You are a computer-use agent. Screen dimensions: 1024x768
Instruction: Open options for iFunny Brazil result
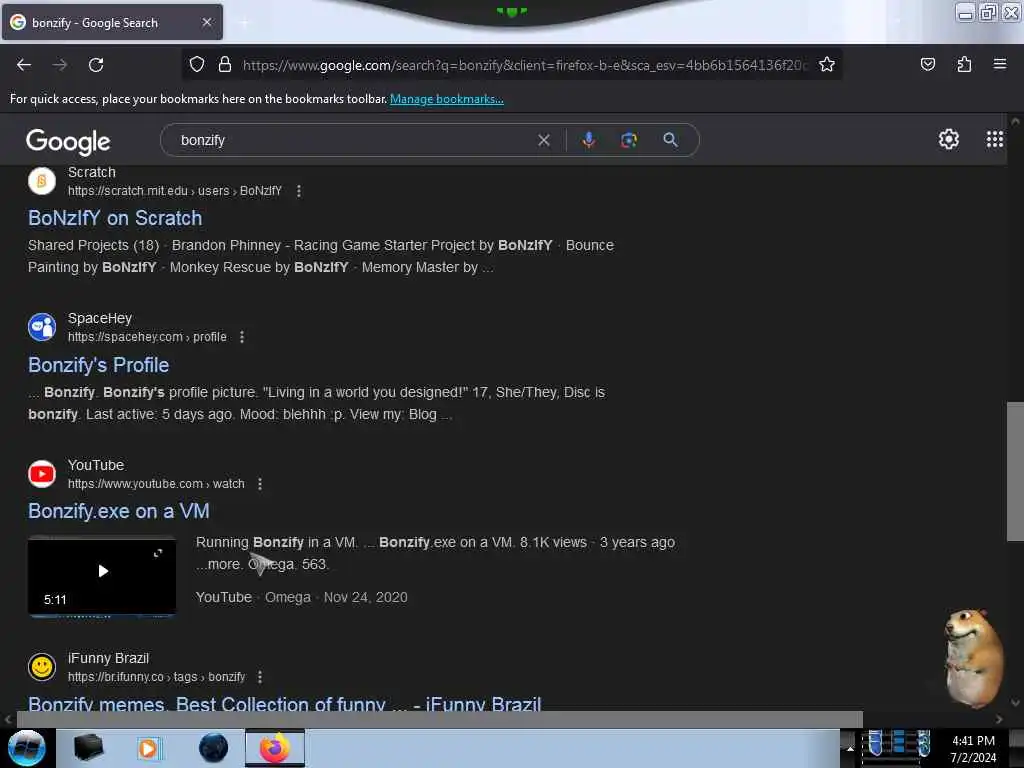coord(260,677)
